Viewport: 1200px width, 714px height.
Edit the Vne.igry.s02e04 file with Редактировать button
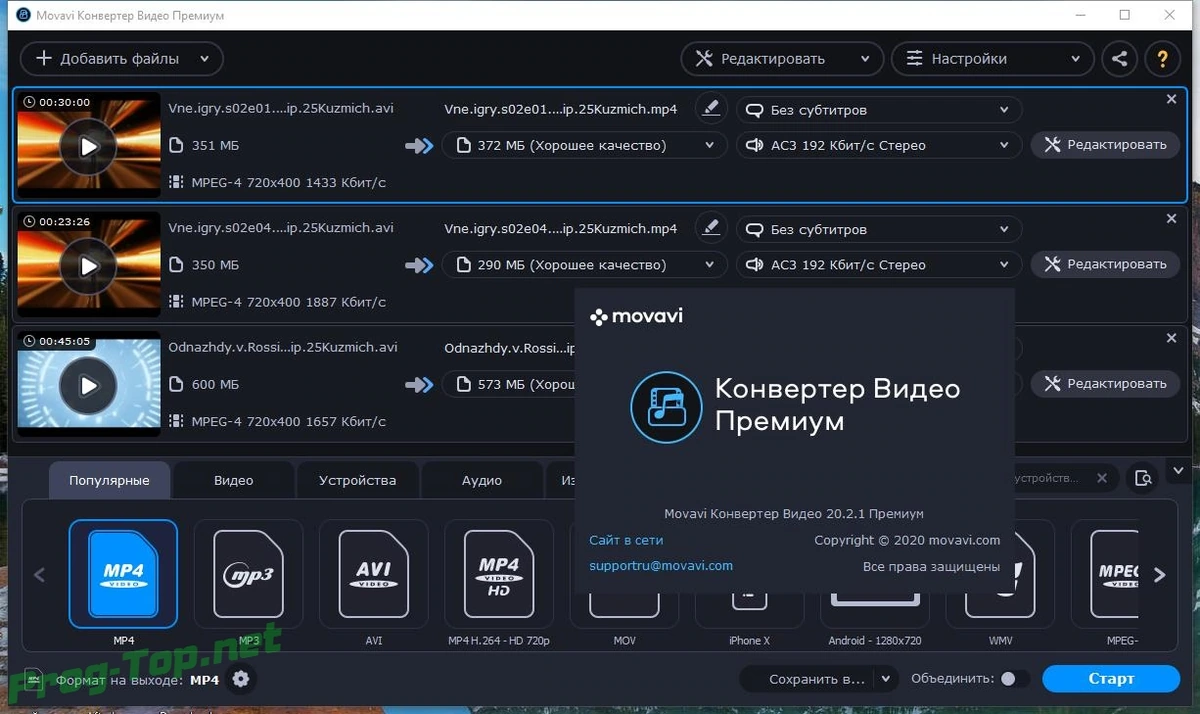point(1105,264)
